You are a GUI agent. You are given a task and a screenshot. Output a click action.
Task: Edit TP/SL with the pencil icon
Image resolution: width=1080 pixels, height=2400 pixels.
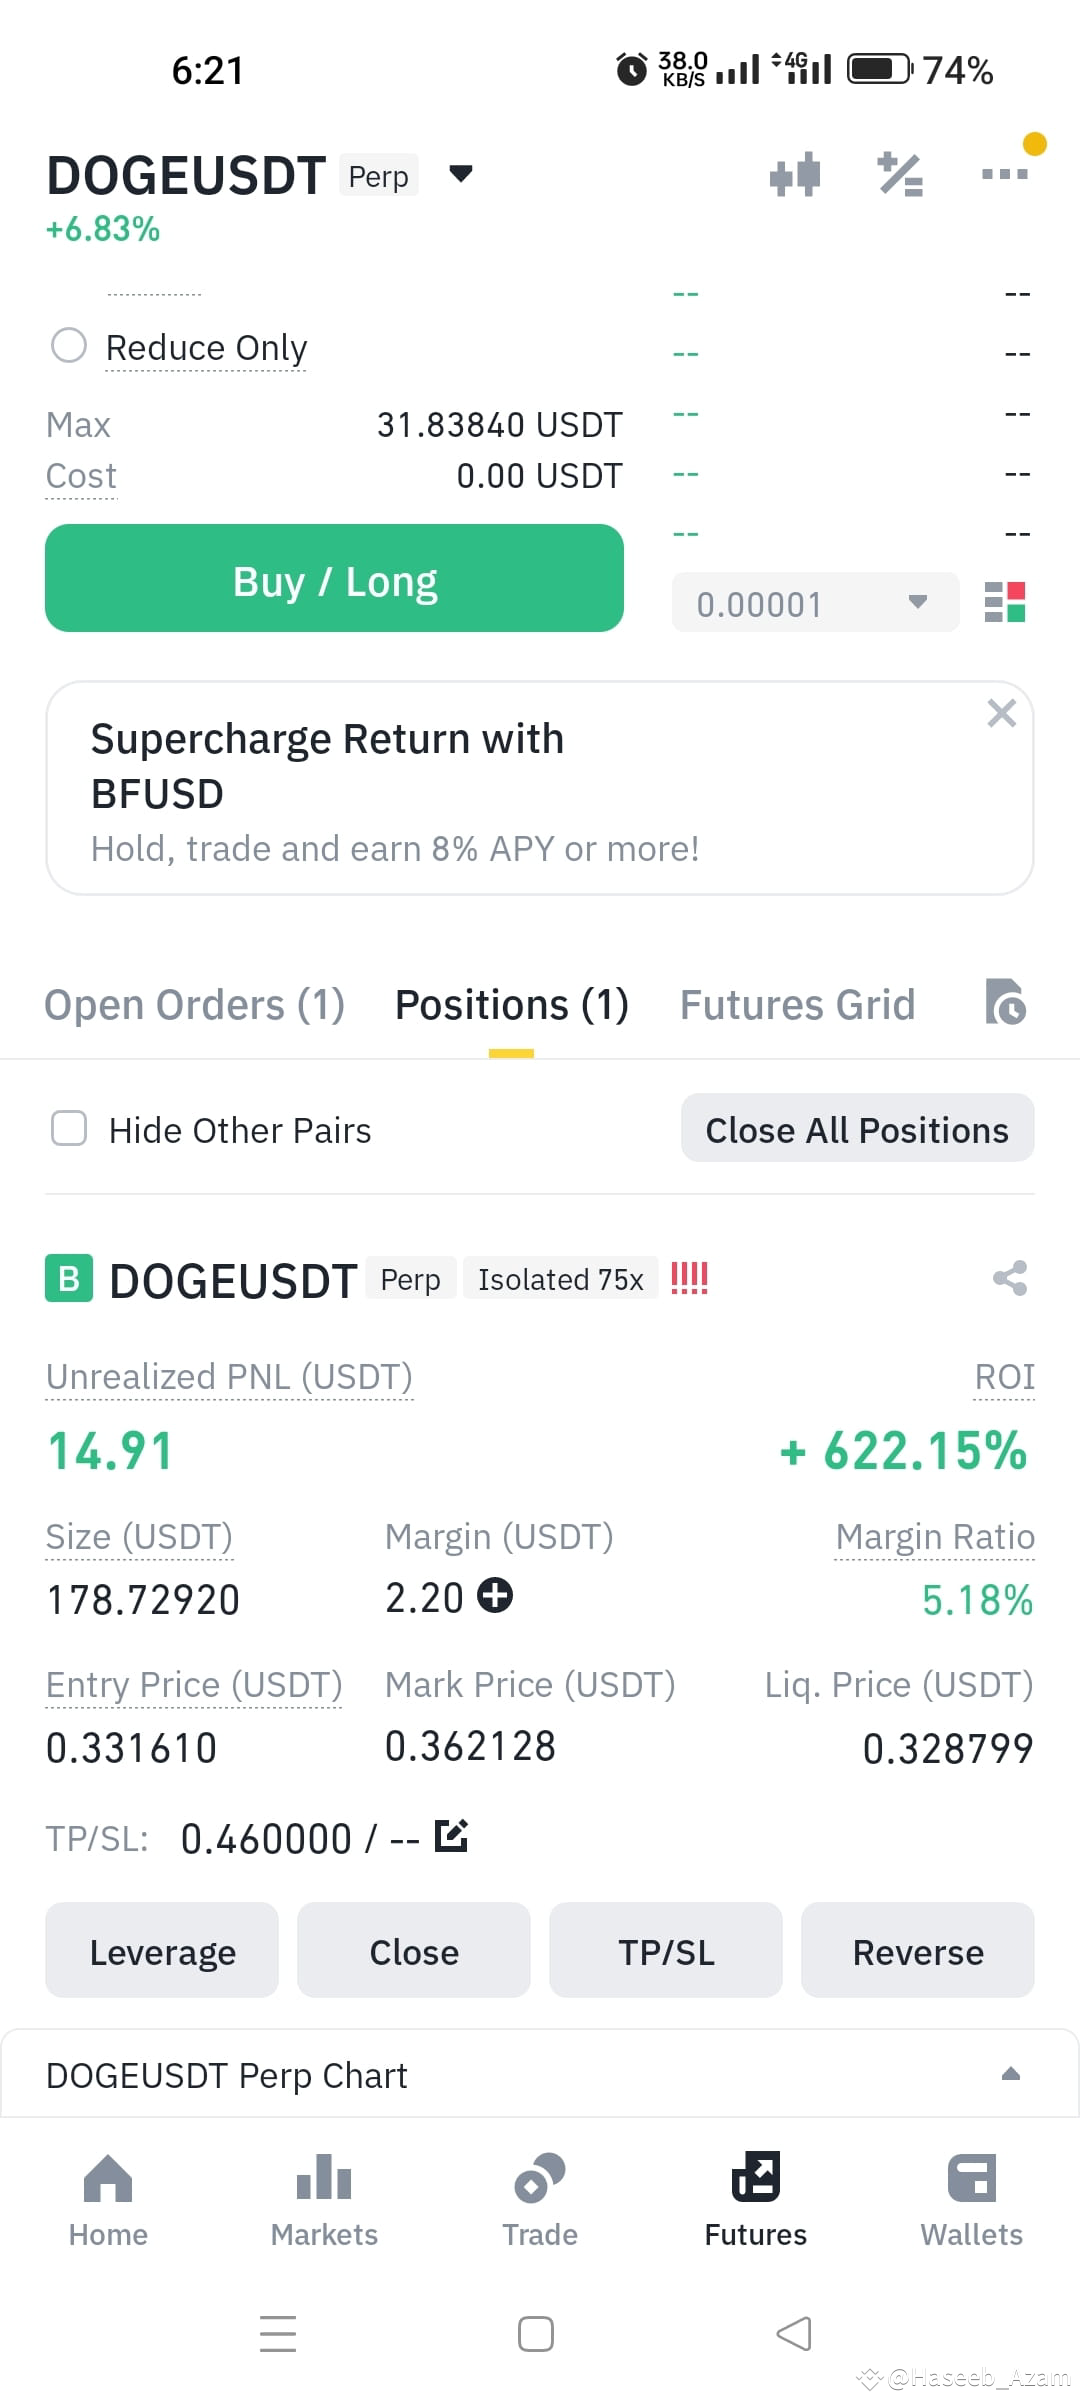click(451, 1836)
